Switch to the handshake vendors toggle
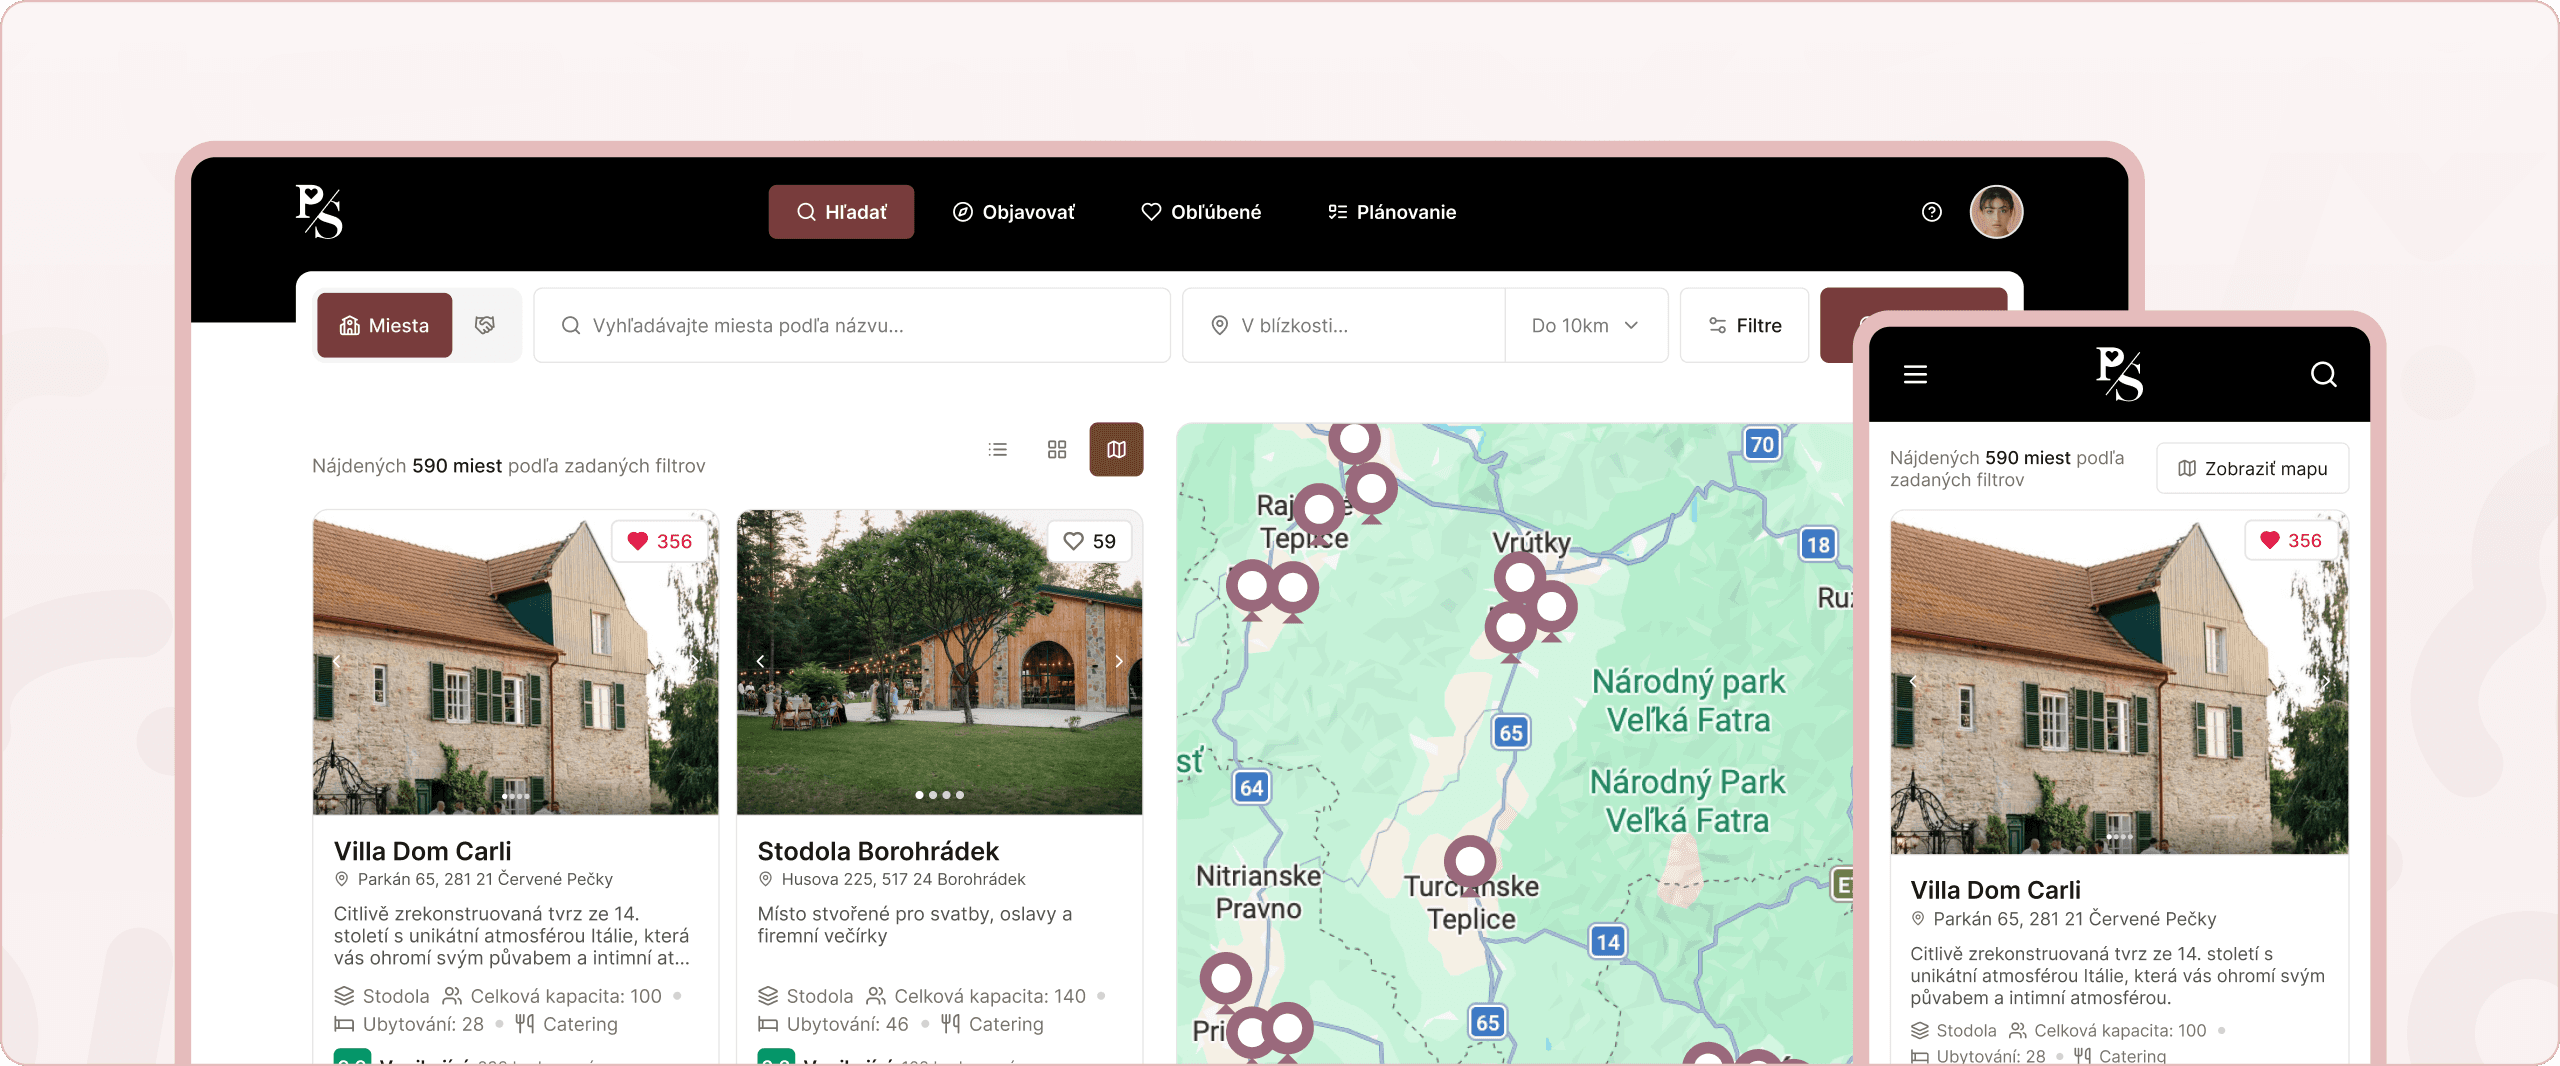The image size is (2560, 1066). click(485, 325)
